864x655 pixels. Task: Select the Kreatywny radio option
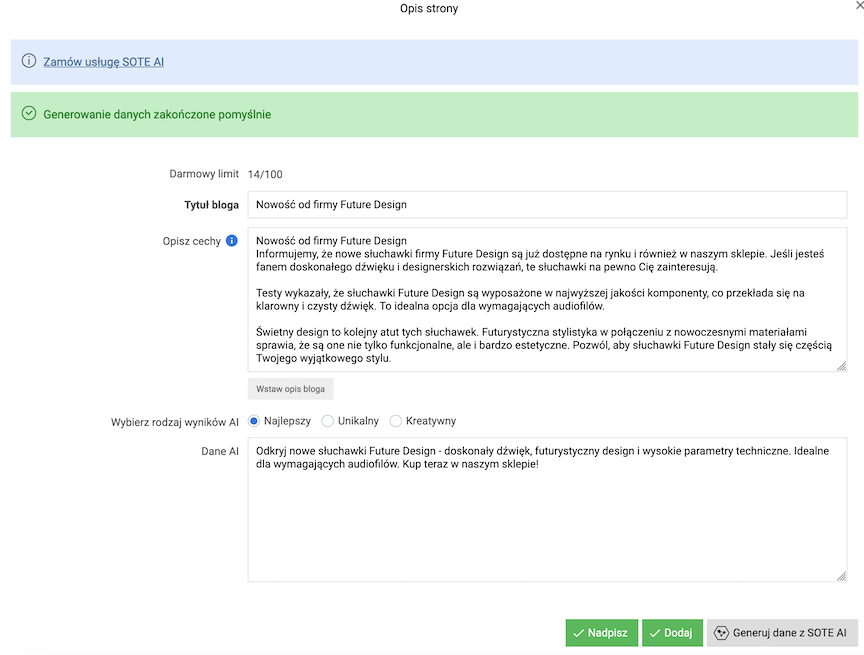(x=396, y=421)
